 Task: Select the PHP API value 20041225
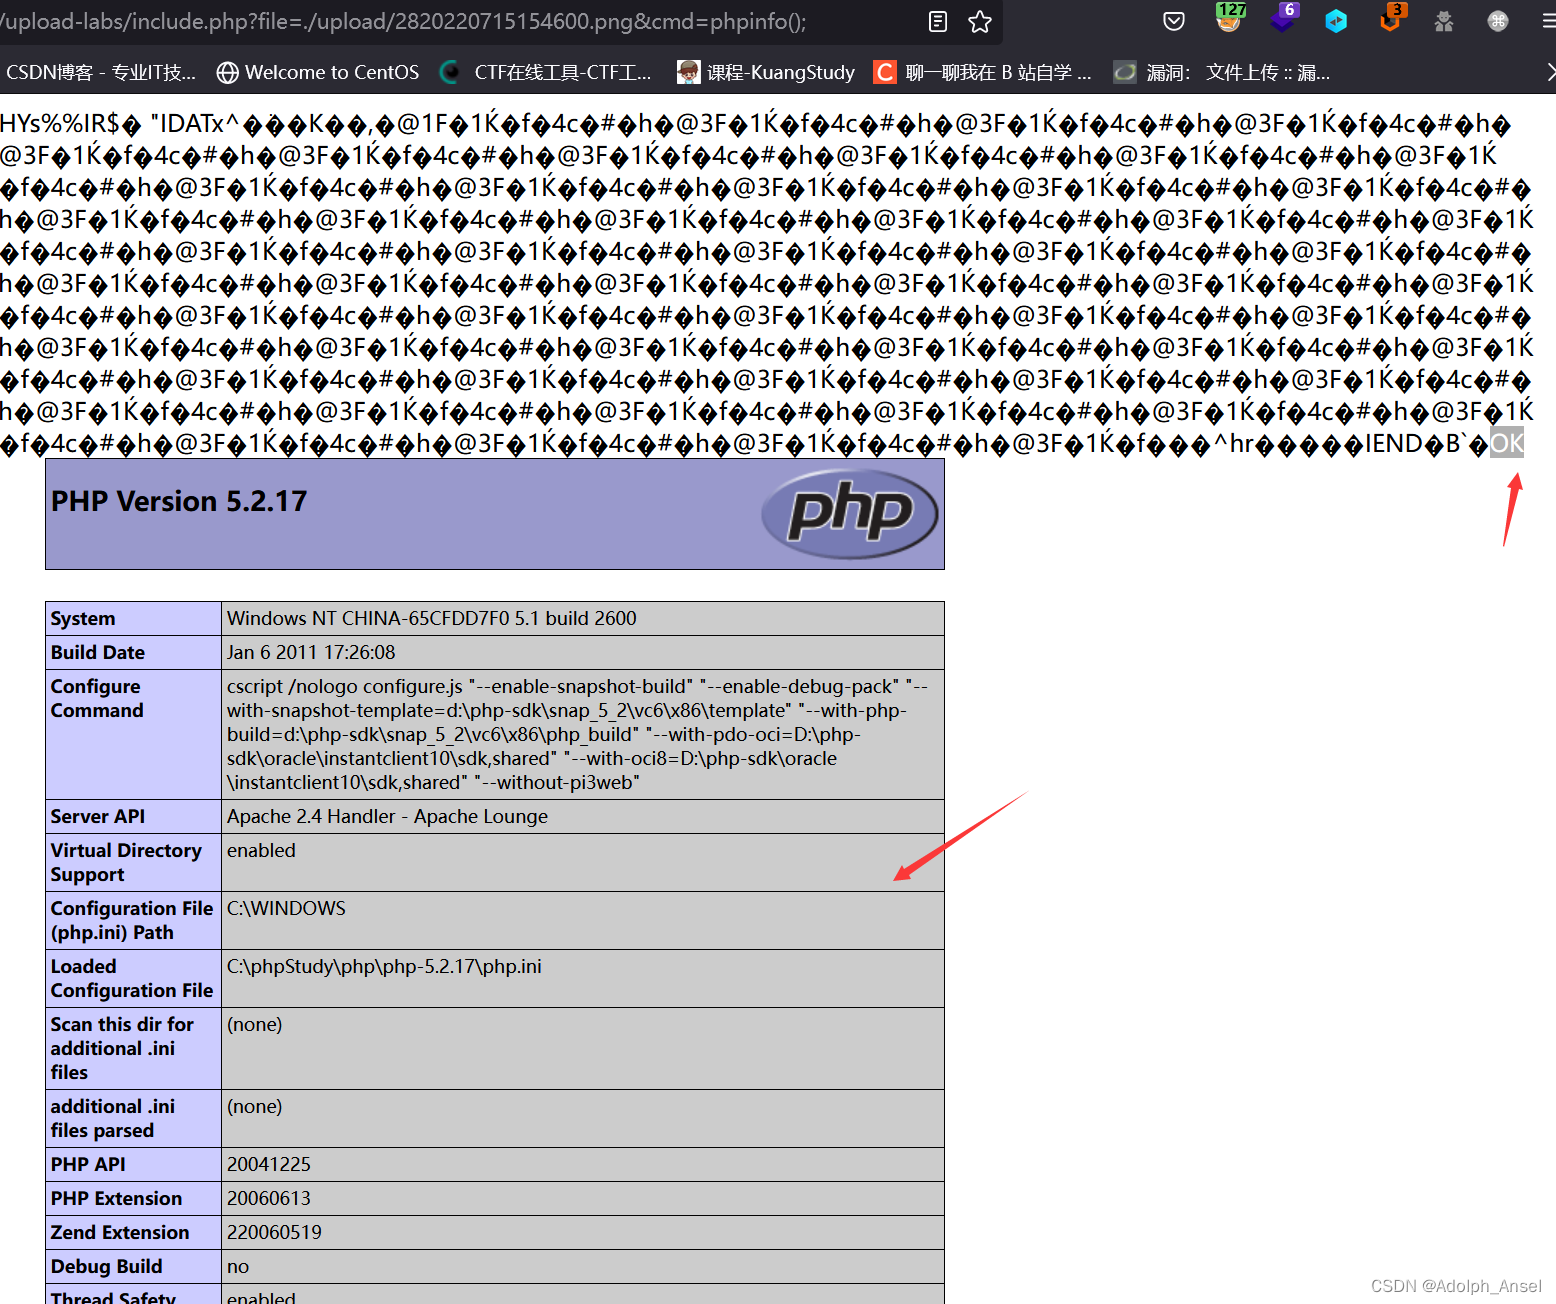point(269,1164)
